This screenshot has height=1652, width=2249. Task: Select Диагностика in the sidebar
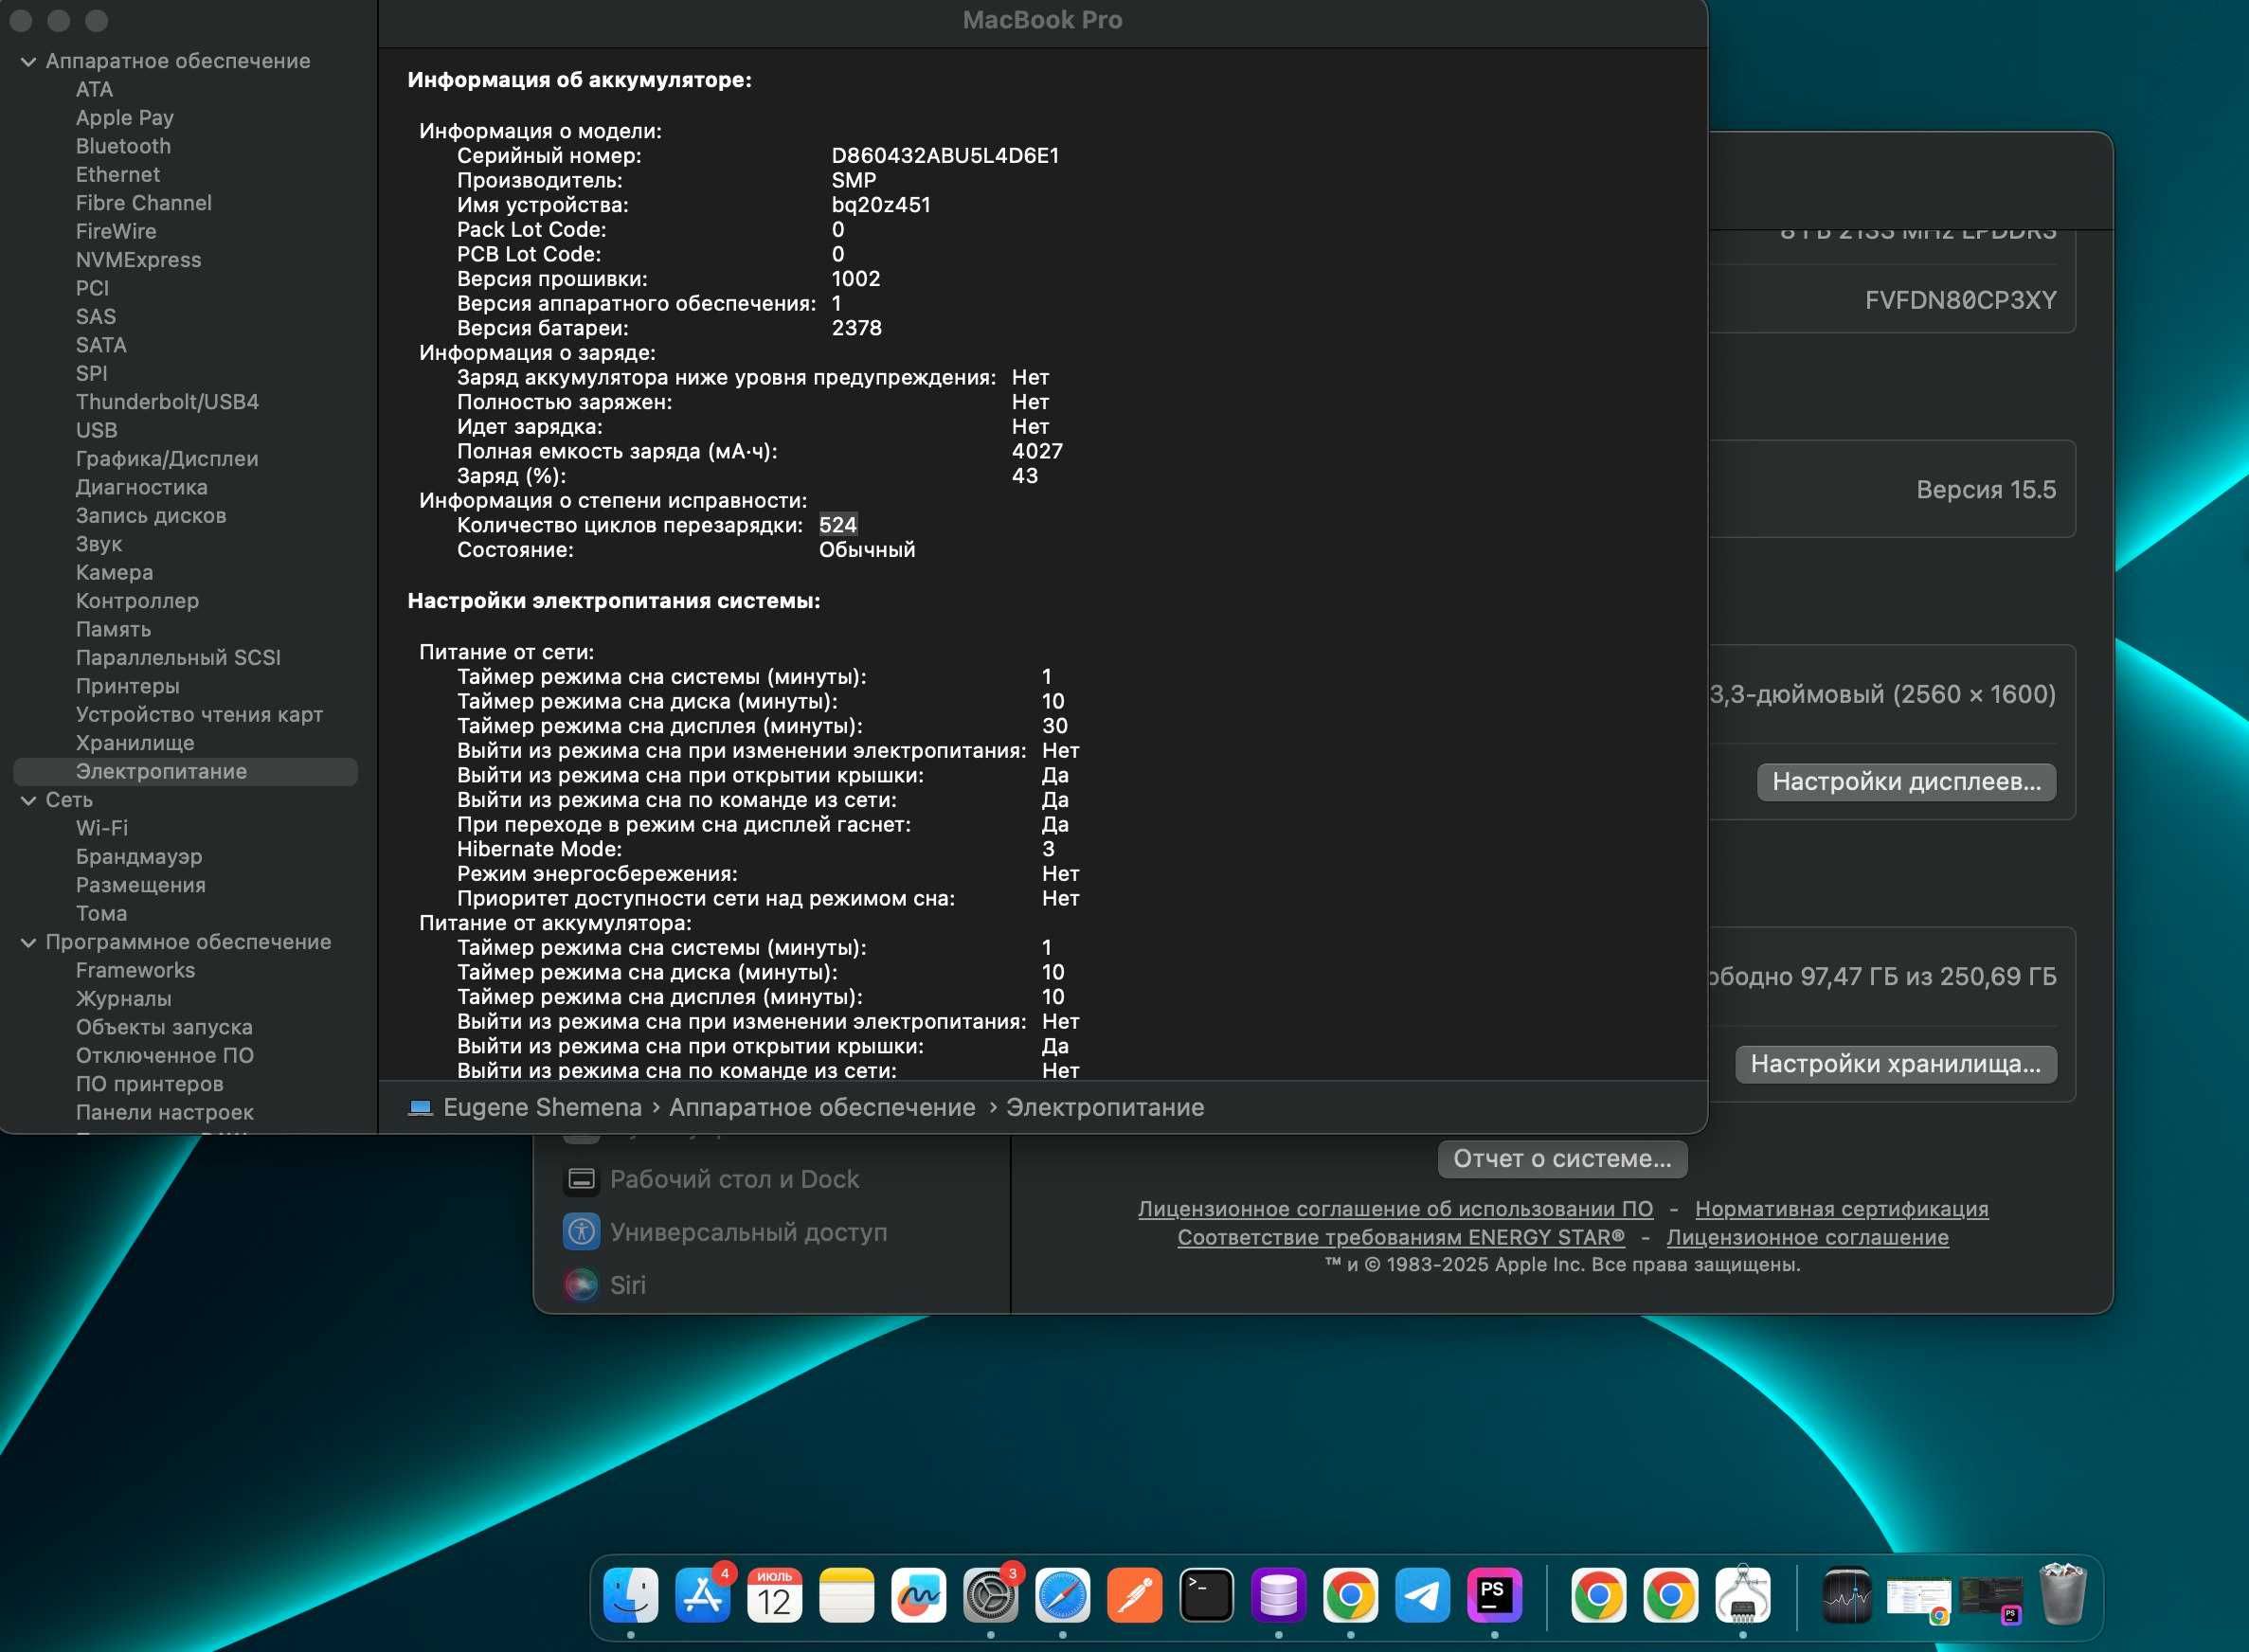click(x=142, y=487)
